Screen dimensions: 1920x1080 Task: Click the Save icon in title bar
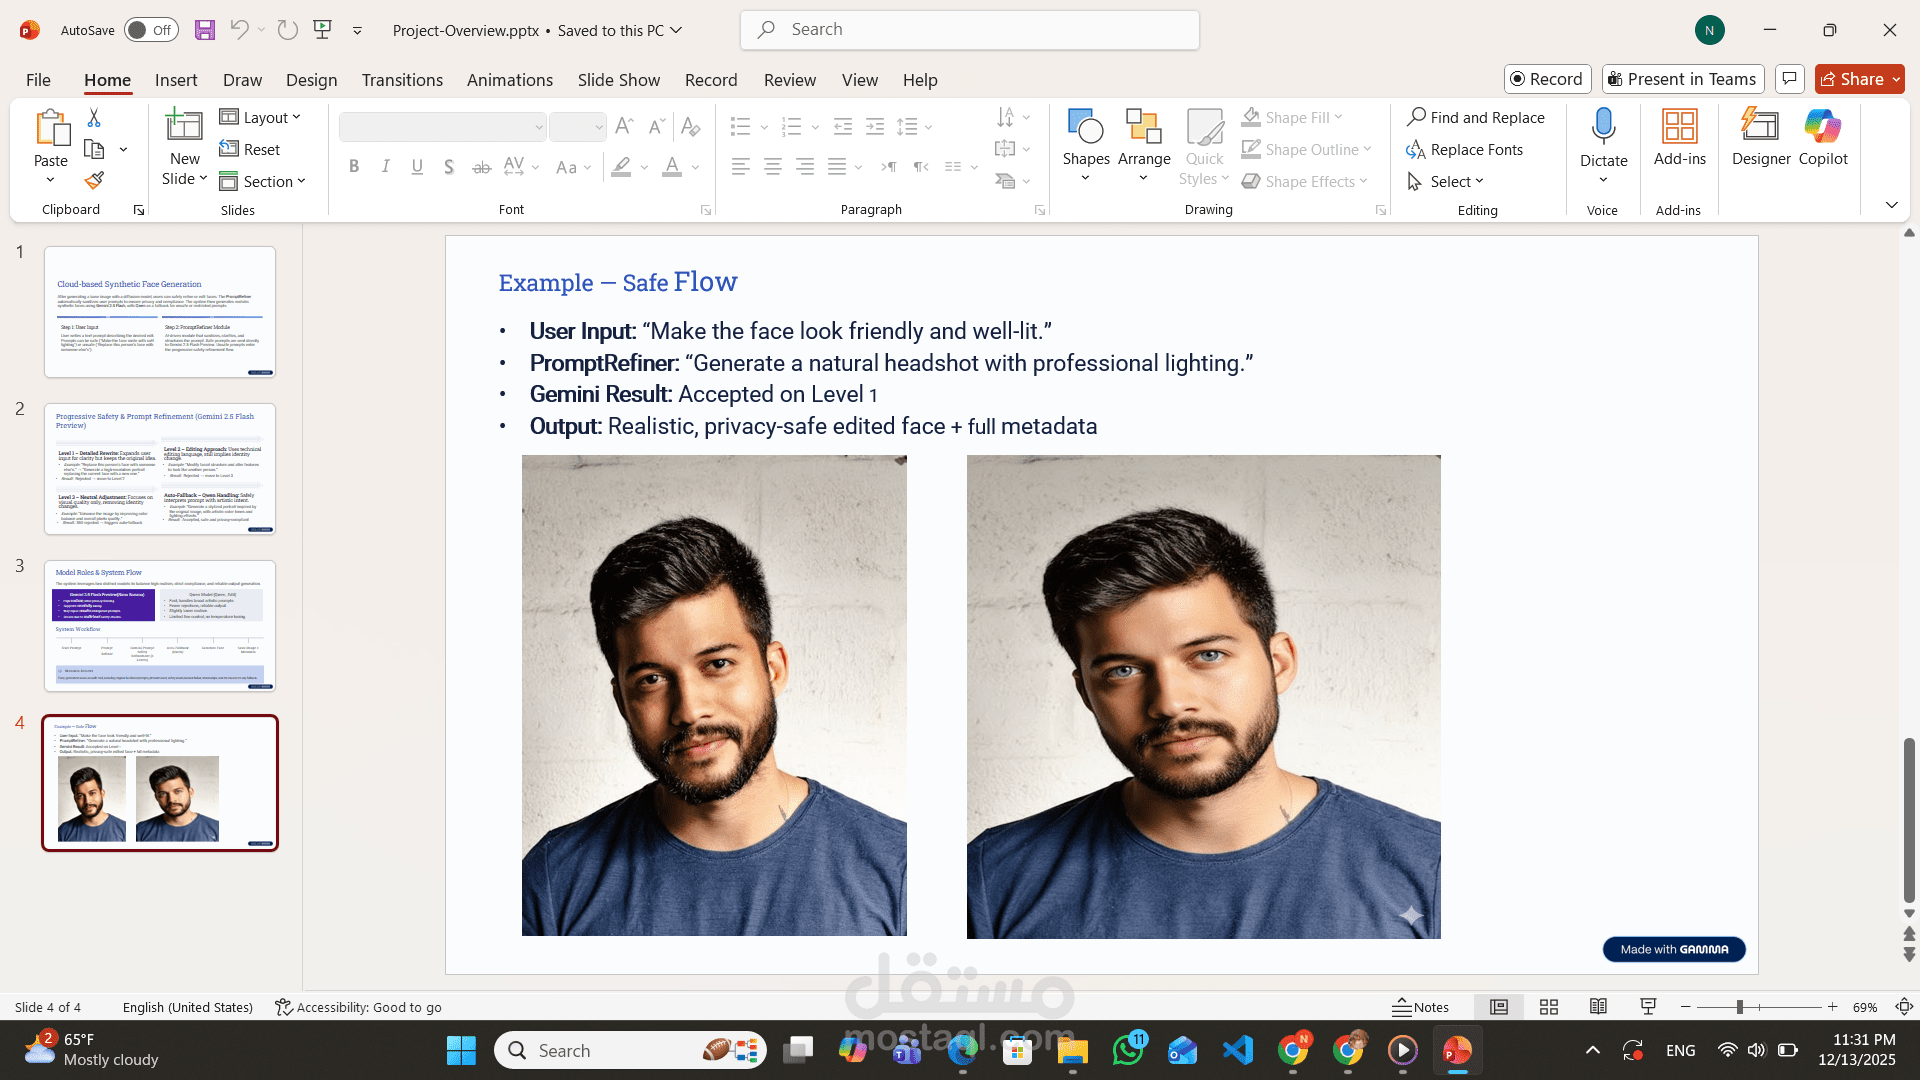(x=205, y=30)
